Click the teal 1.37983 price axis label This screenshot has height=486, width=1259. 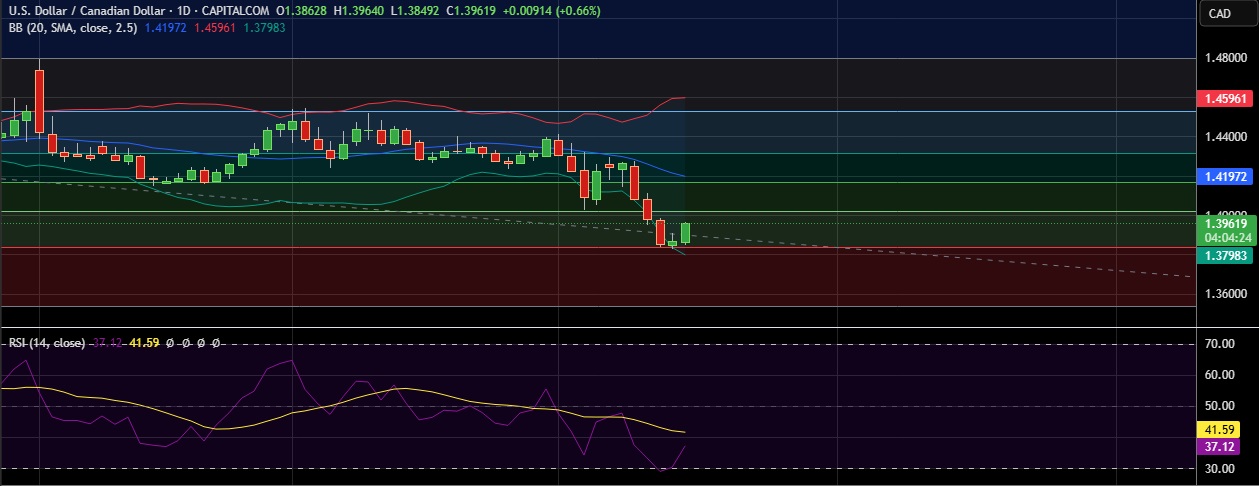(x=1223, y=256)
